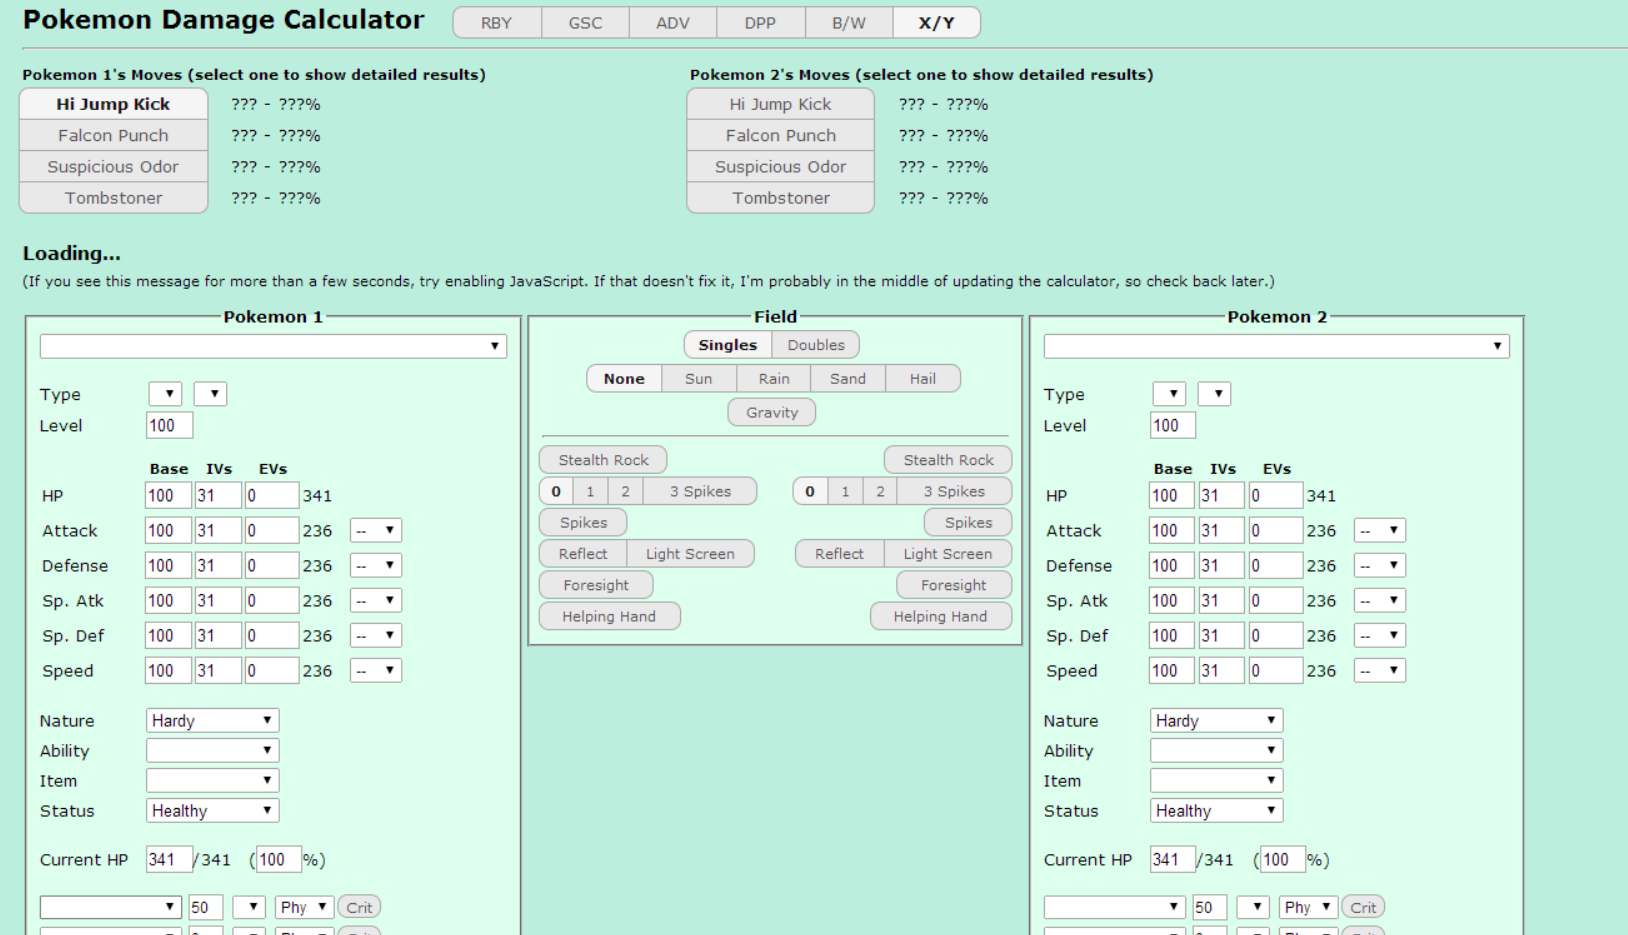Click Pokemon 2's first move base power field

1209,908
